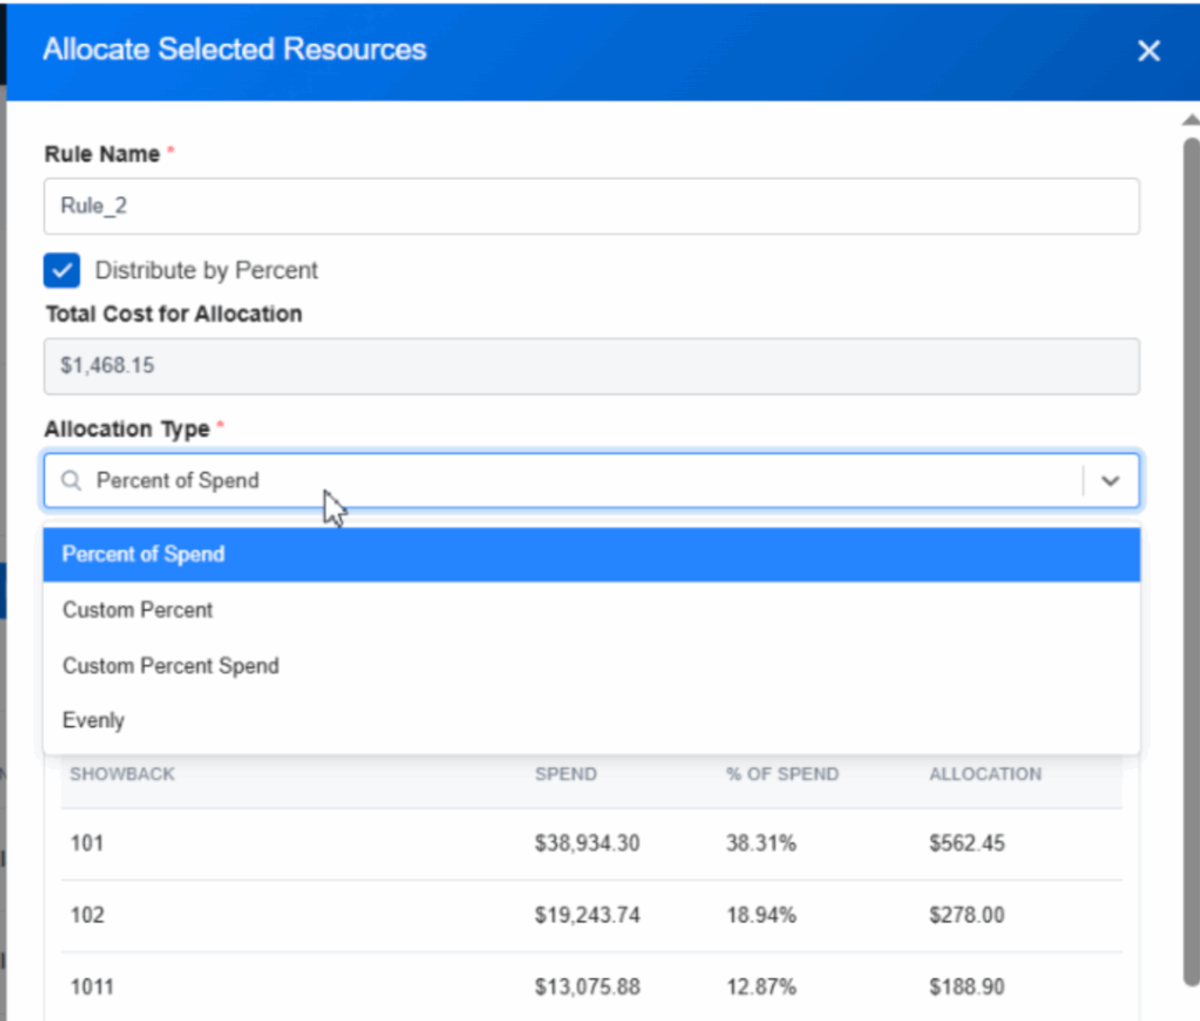Image resolution: width=1200 pixels, height=1021 pixels.
Task: Select the Percent of Spend option
Action: point(591,555)
